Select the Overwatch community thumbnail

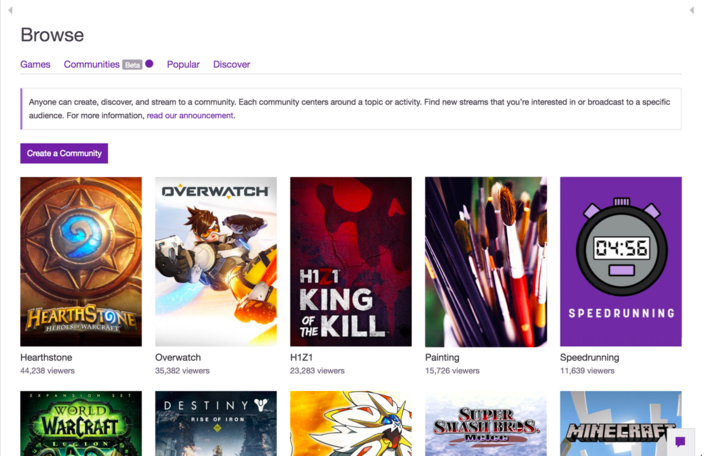215,261
